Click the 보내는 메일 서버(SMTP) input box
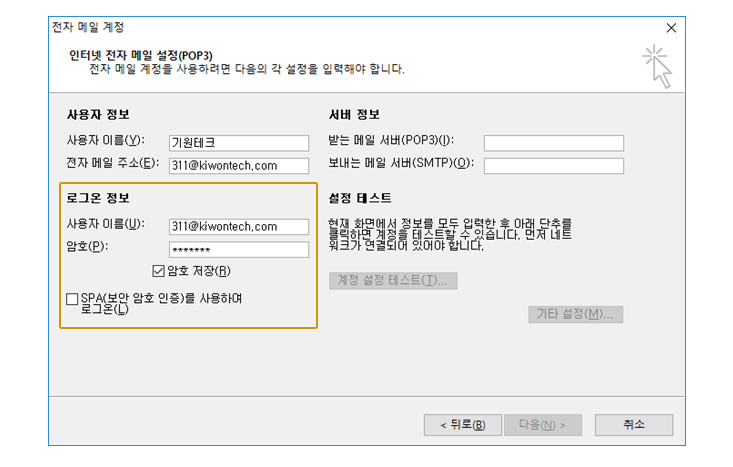Image resolution: width=733 pixels, height=467 pixels. (x=553, y=166)
